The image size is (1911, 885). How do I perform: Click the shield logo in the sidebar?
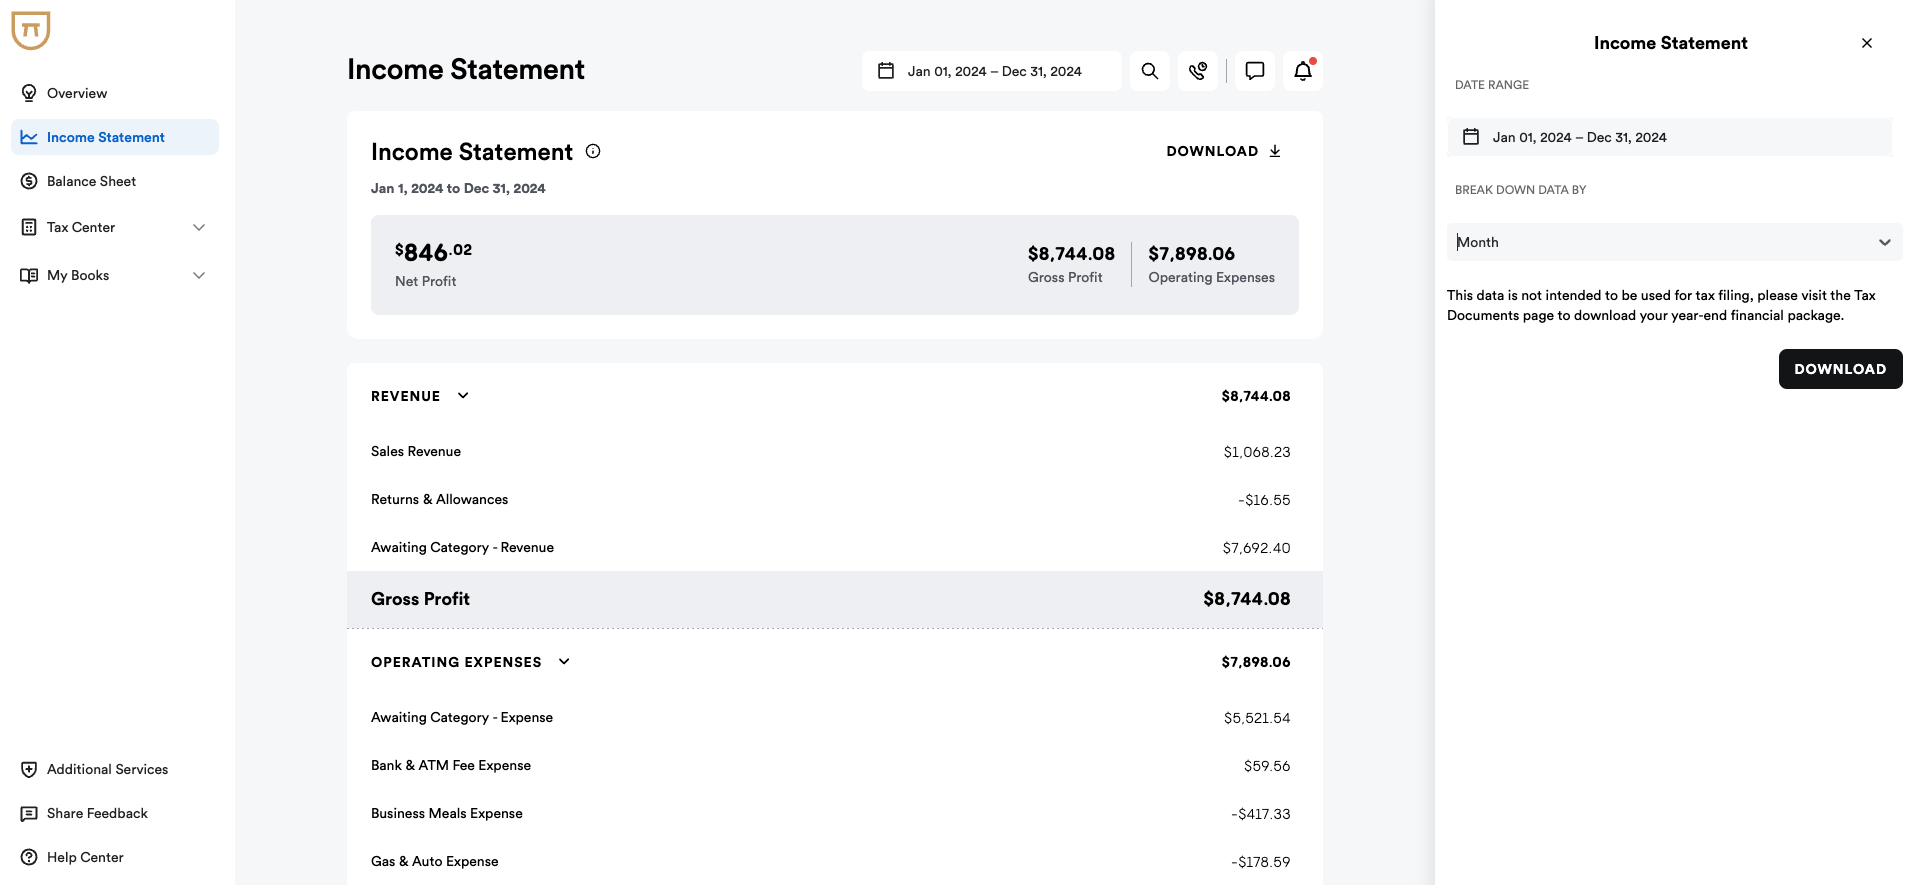pyautogui.click(x=31, y=30)
